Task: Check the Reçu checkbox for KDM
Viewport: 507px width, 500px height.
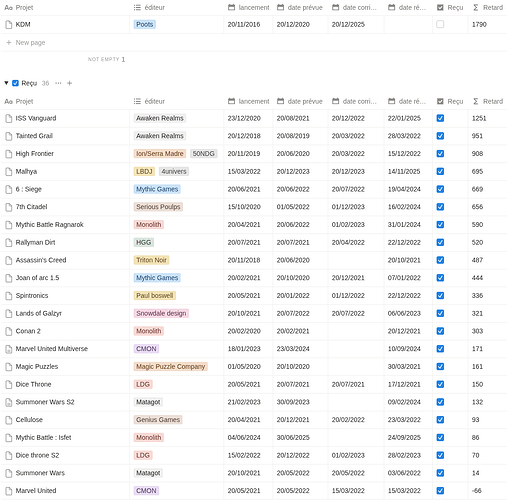Action: (440, 24)
